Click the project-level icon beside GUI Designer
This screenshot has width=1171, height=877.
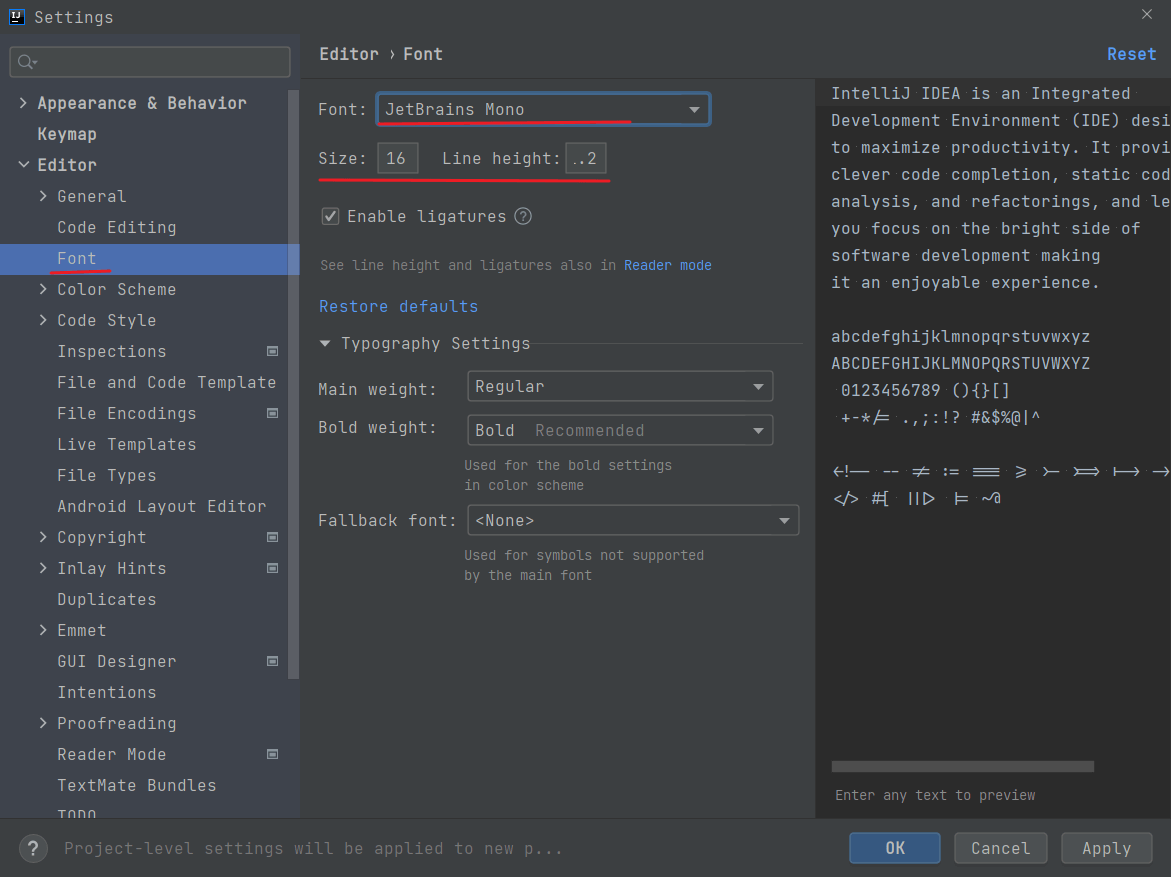(x=272, y=661)
